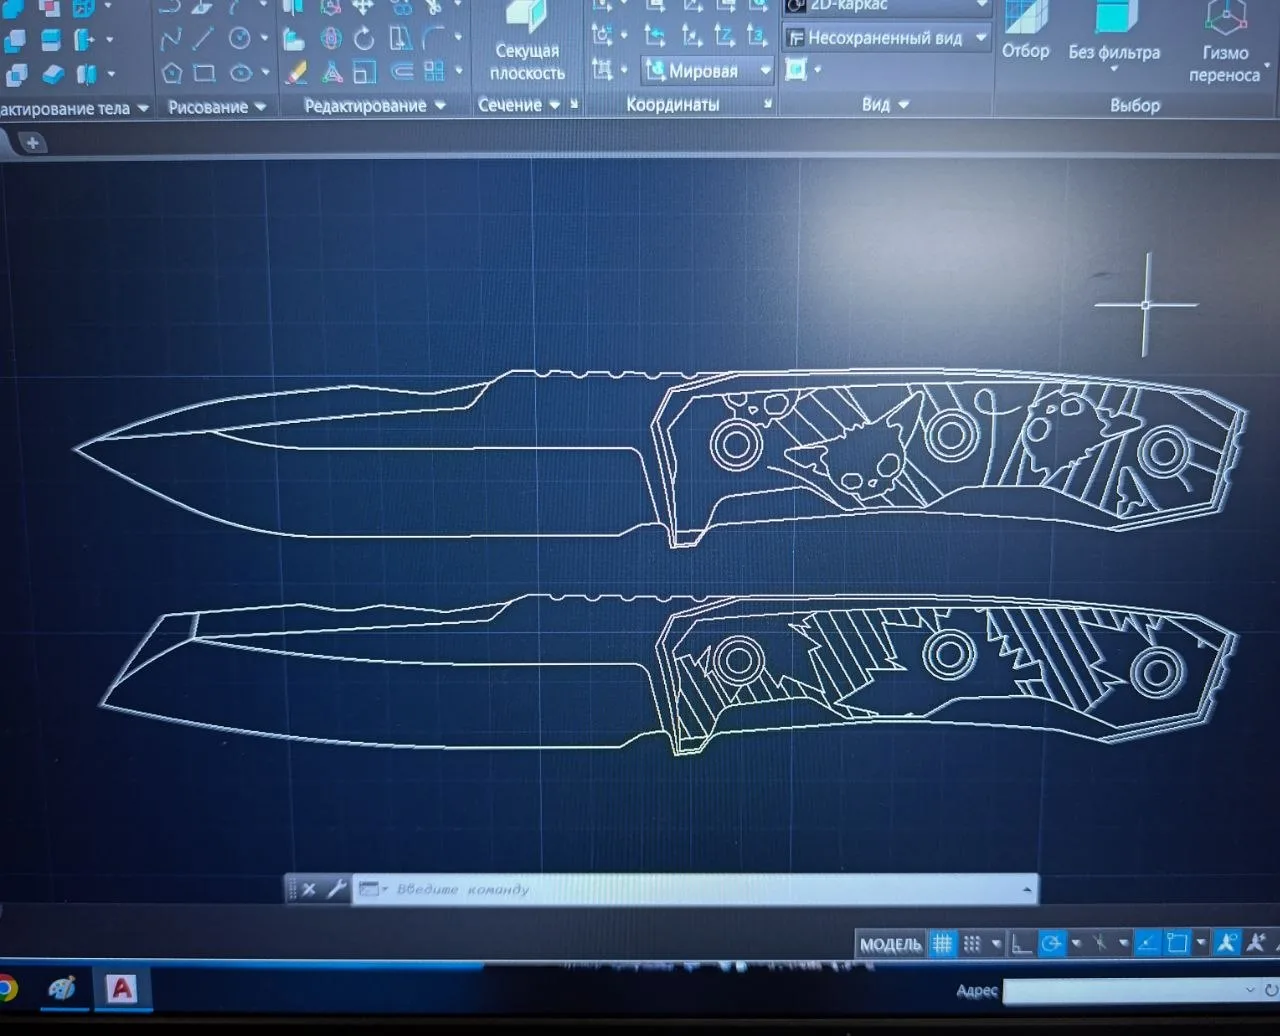Close the command line window

tap(309, 888)
